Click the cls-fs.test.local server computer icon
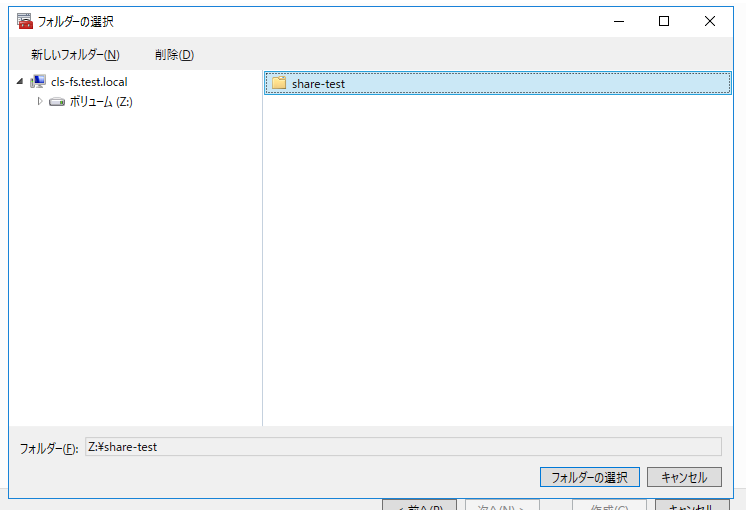This screenshot has width=746, height=510. pos(38,82)
